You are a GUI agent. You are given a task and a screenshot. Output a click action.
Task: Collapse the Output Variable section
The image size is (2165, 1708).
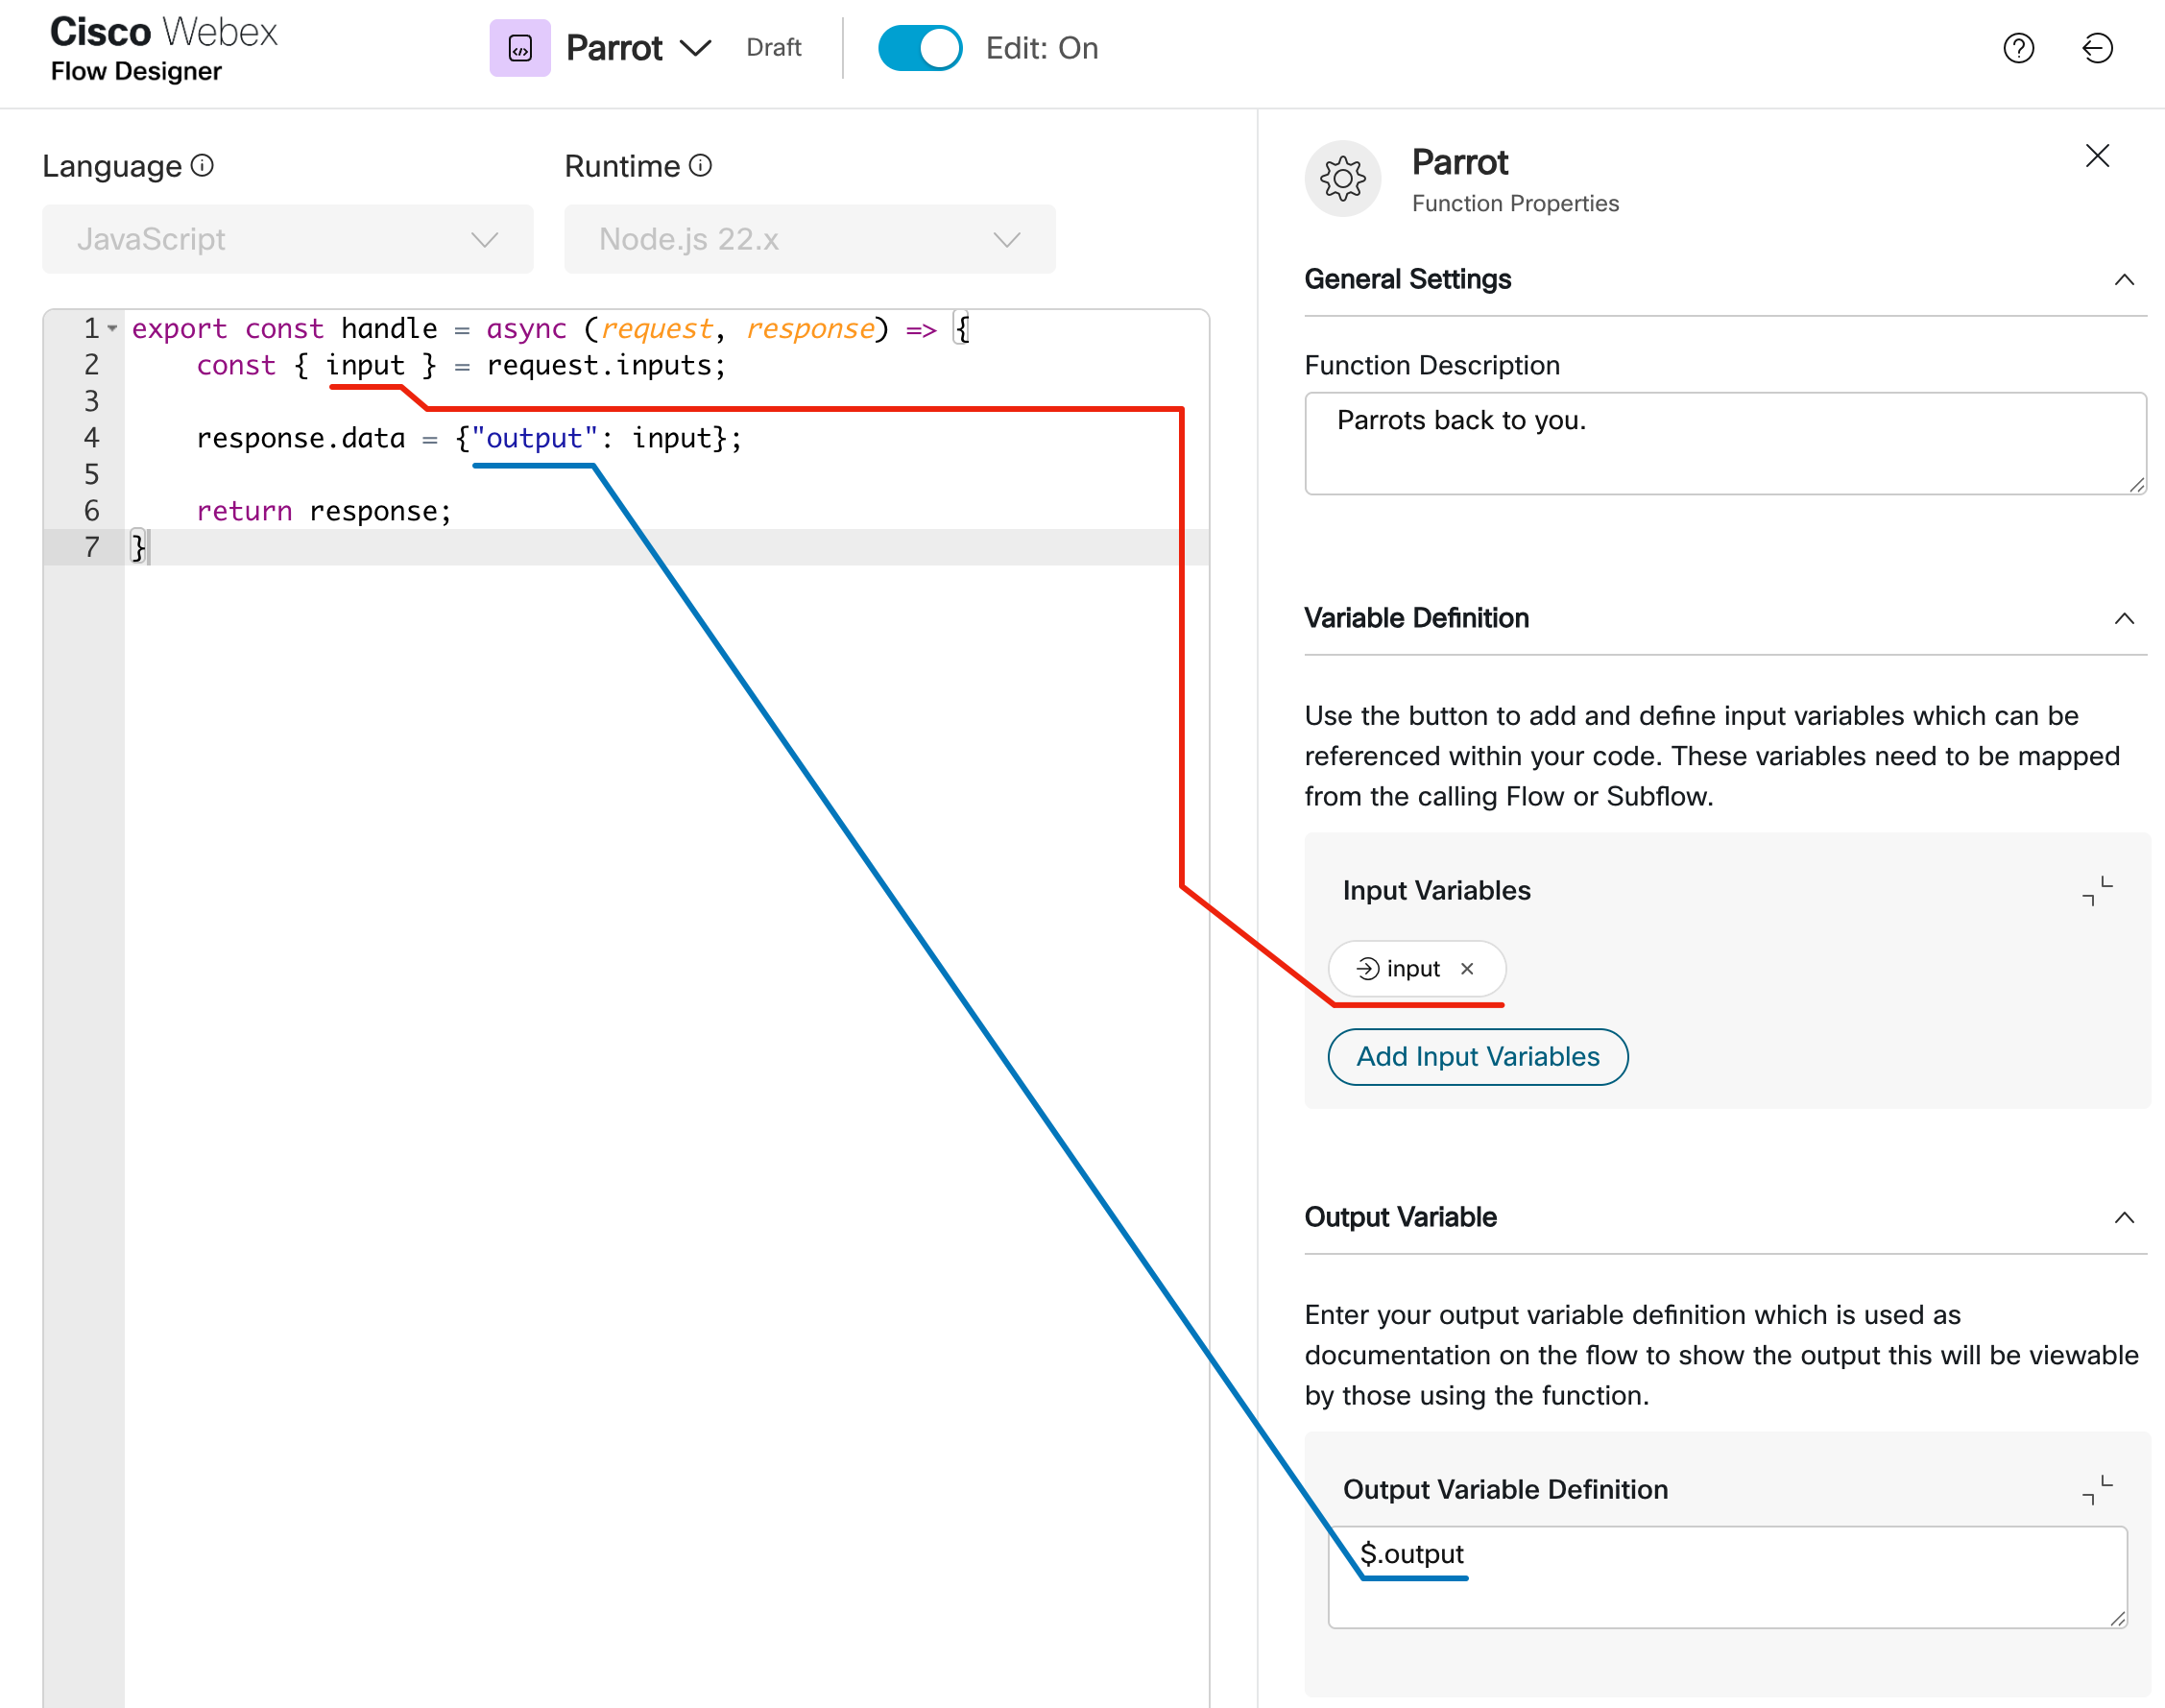[x=2124, y=1217]
